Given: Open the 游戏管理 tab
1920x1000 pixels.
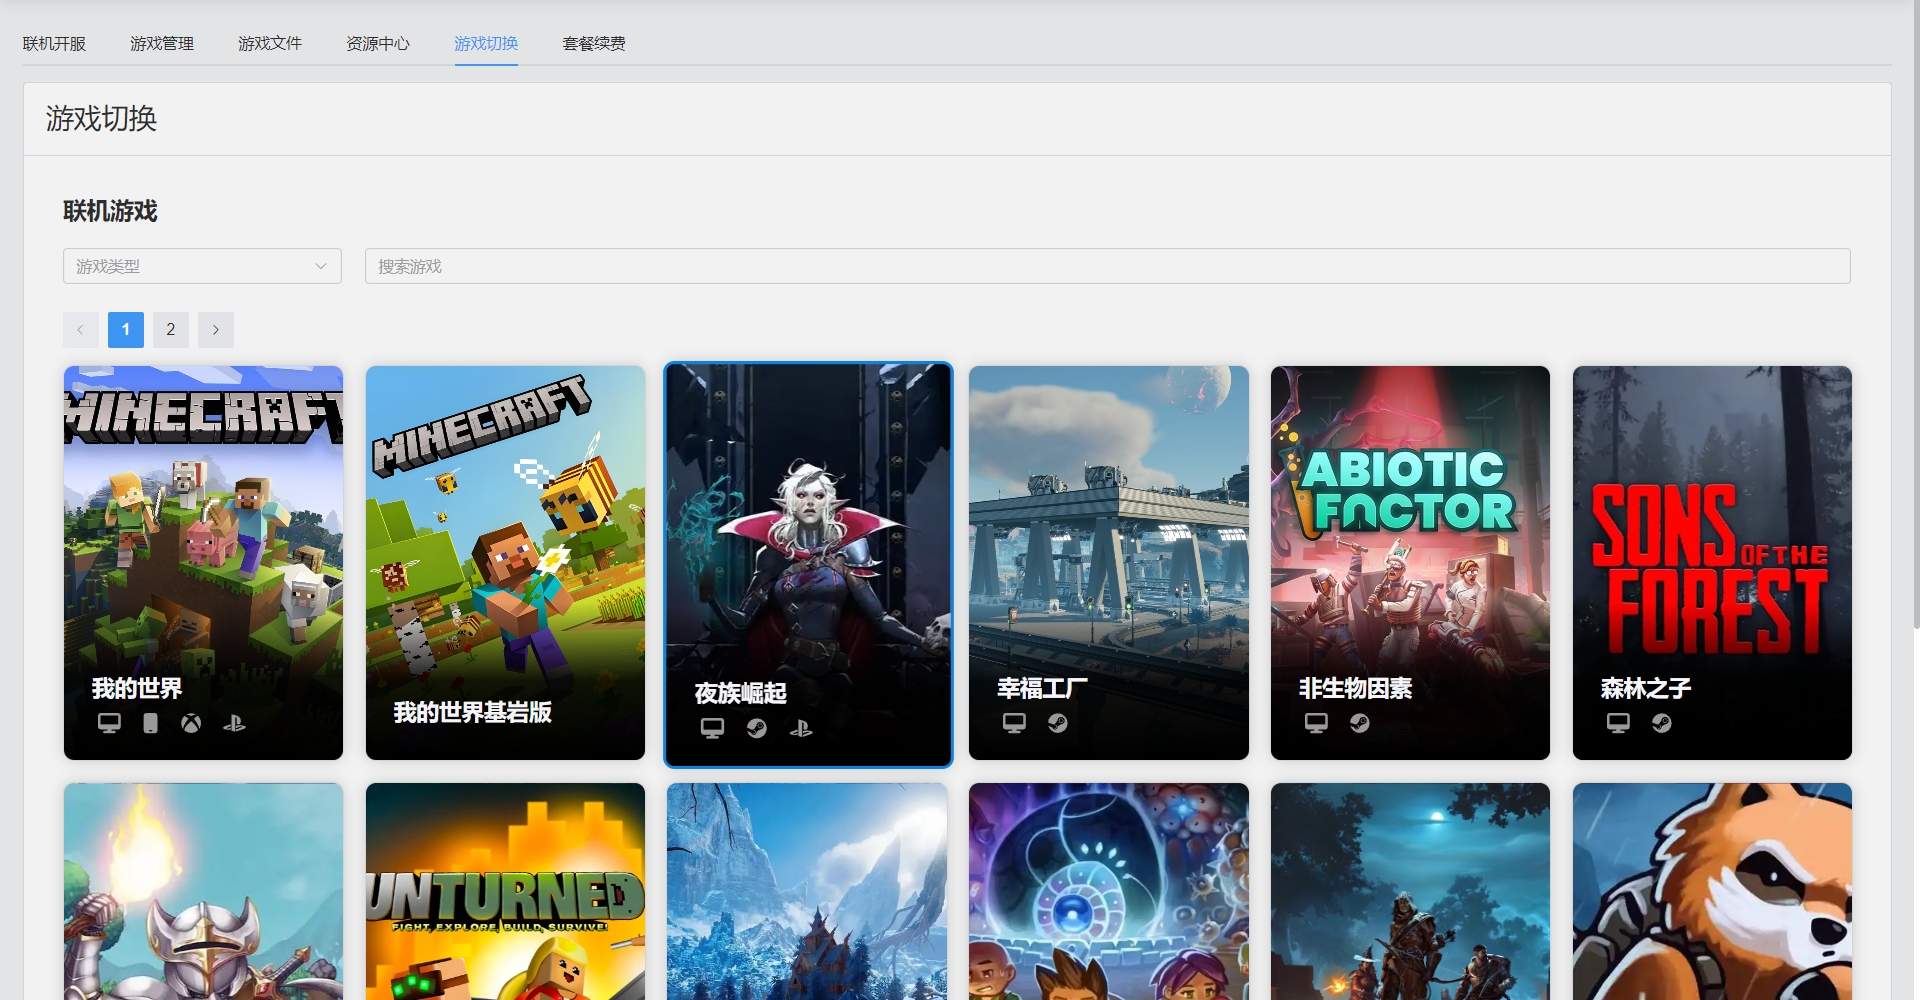Looking at the screenshot, I should 162,44.
